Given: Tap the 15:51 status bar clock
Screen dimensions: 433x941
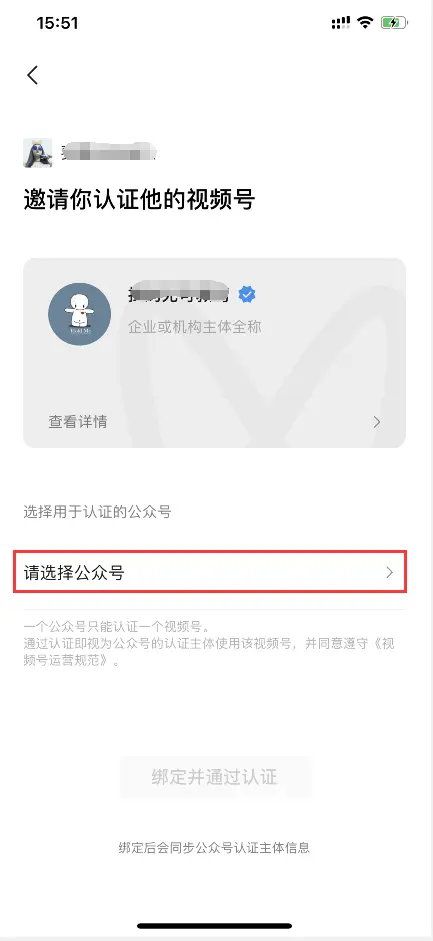Looking at the screenshot, I should (x=58, y=23).
